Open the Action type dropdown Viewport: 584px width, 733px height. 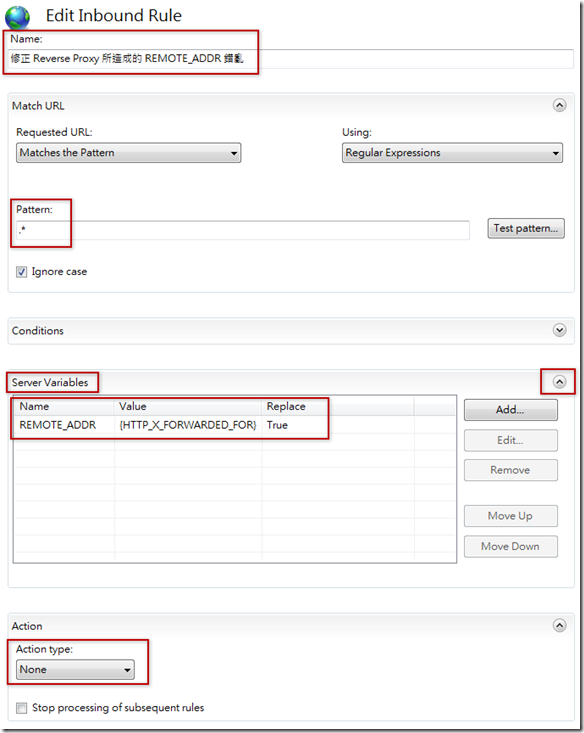pos(75,670)
